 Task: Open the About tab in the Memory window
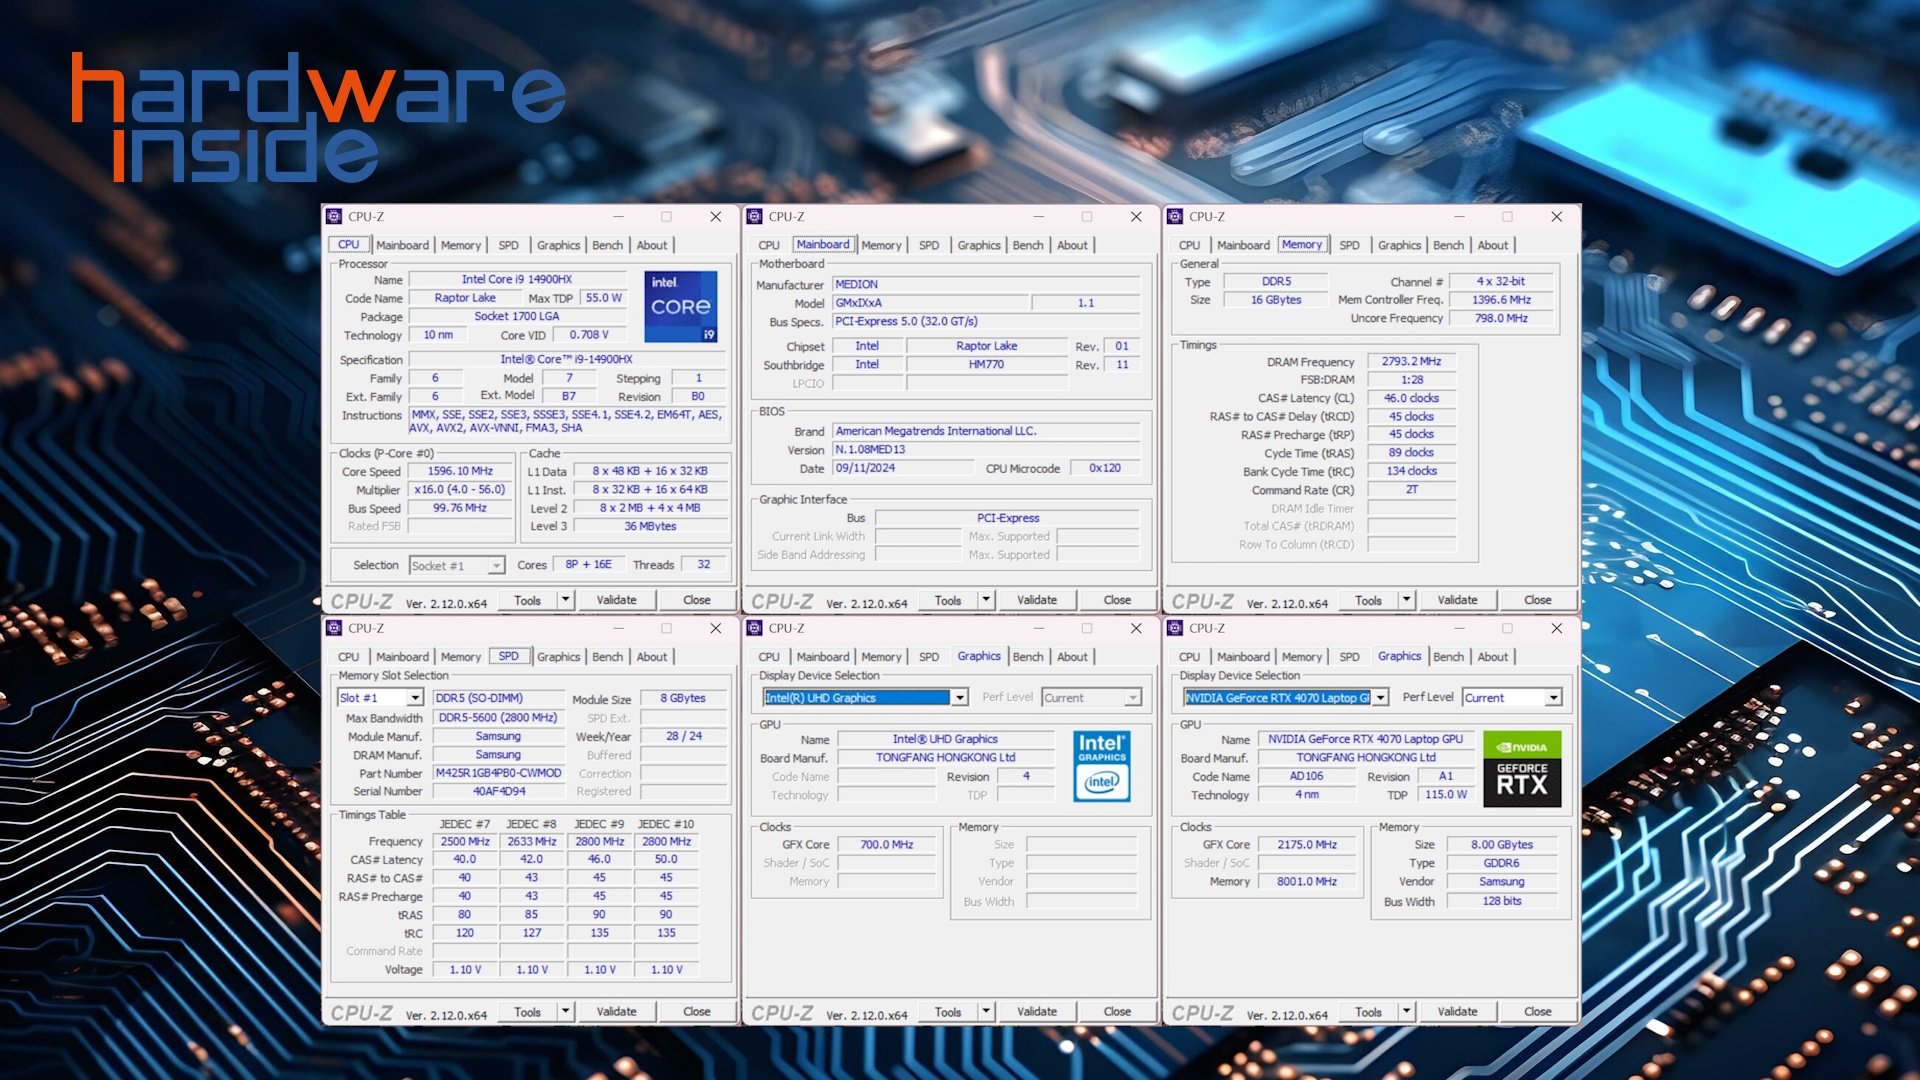pyautogui.click(x=1492, y=245)
